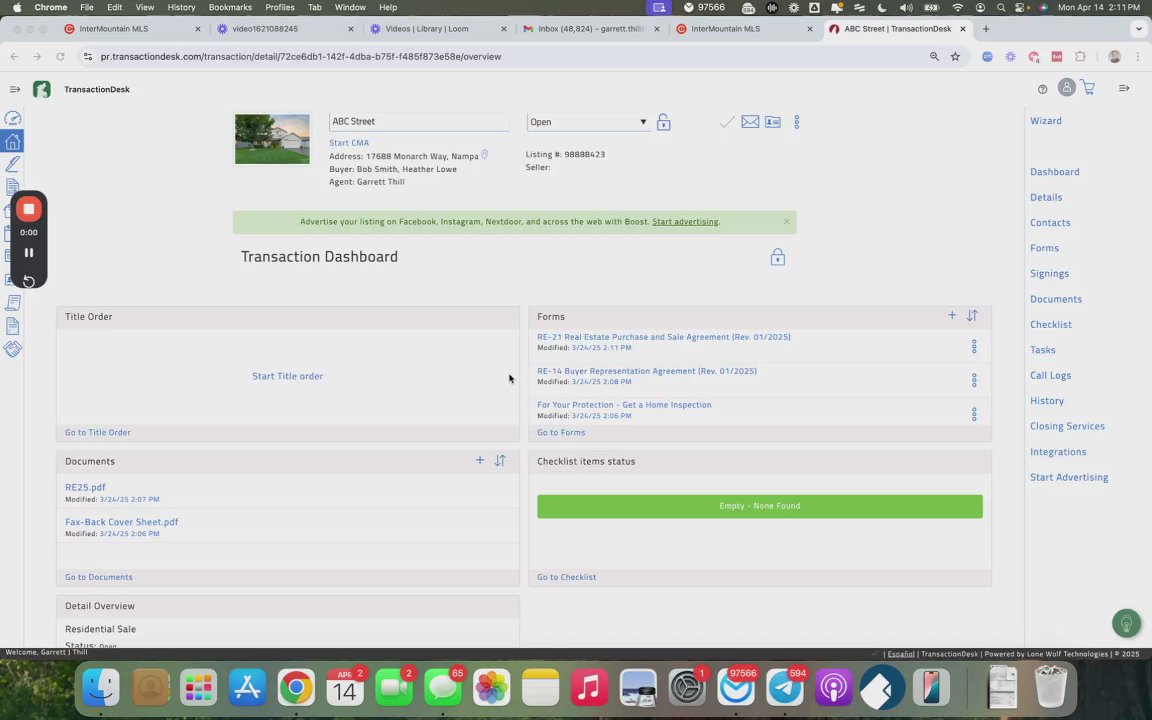Dismiss the Boost advertising banner
Screen dimensions: 1152x720
point(786,221)
